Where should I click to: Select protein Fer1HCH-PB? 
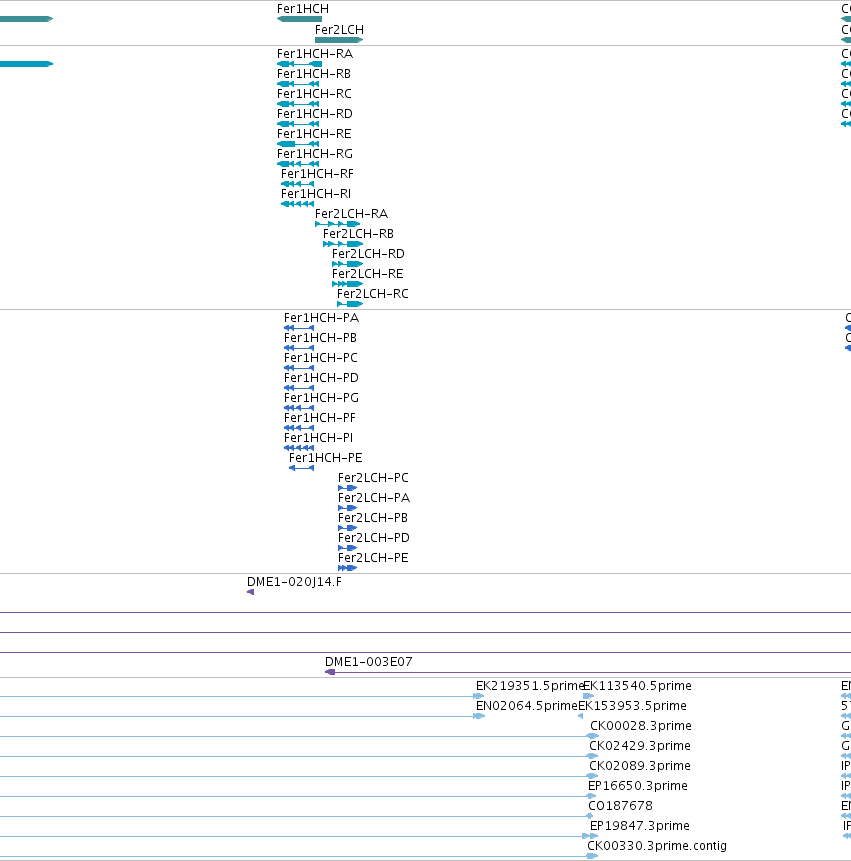point(299,348)
